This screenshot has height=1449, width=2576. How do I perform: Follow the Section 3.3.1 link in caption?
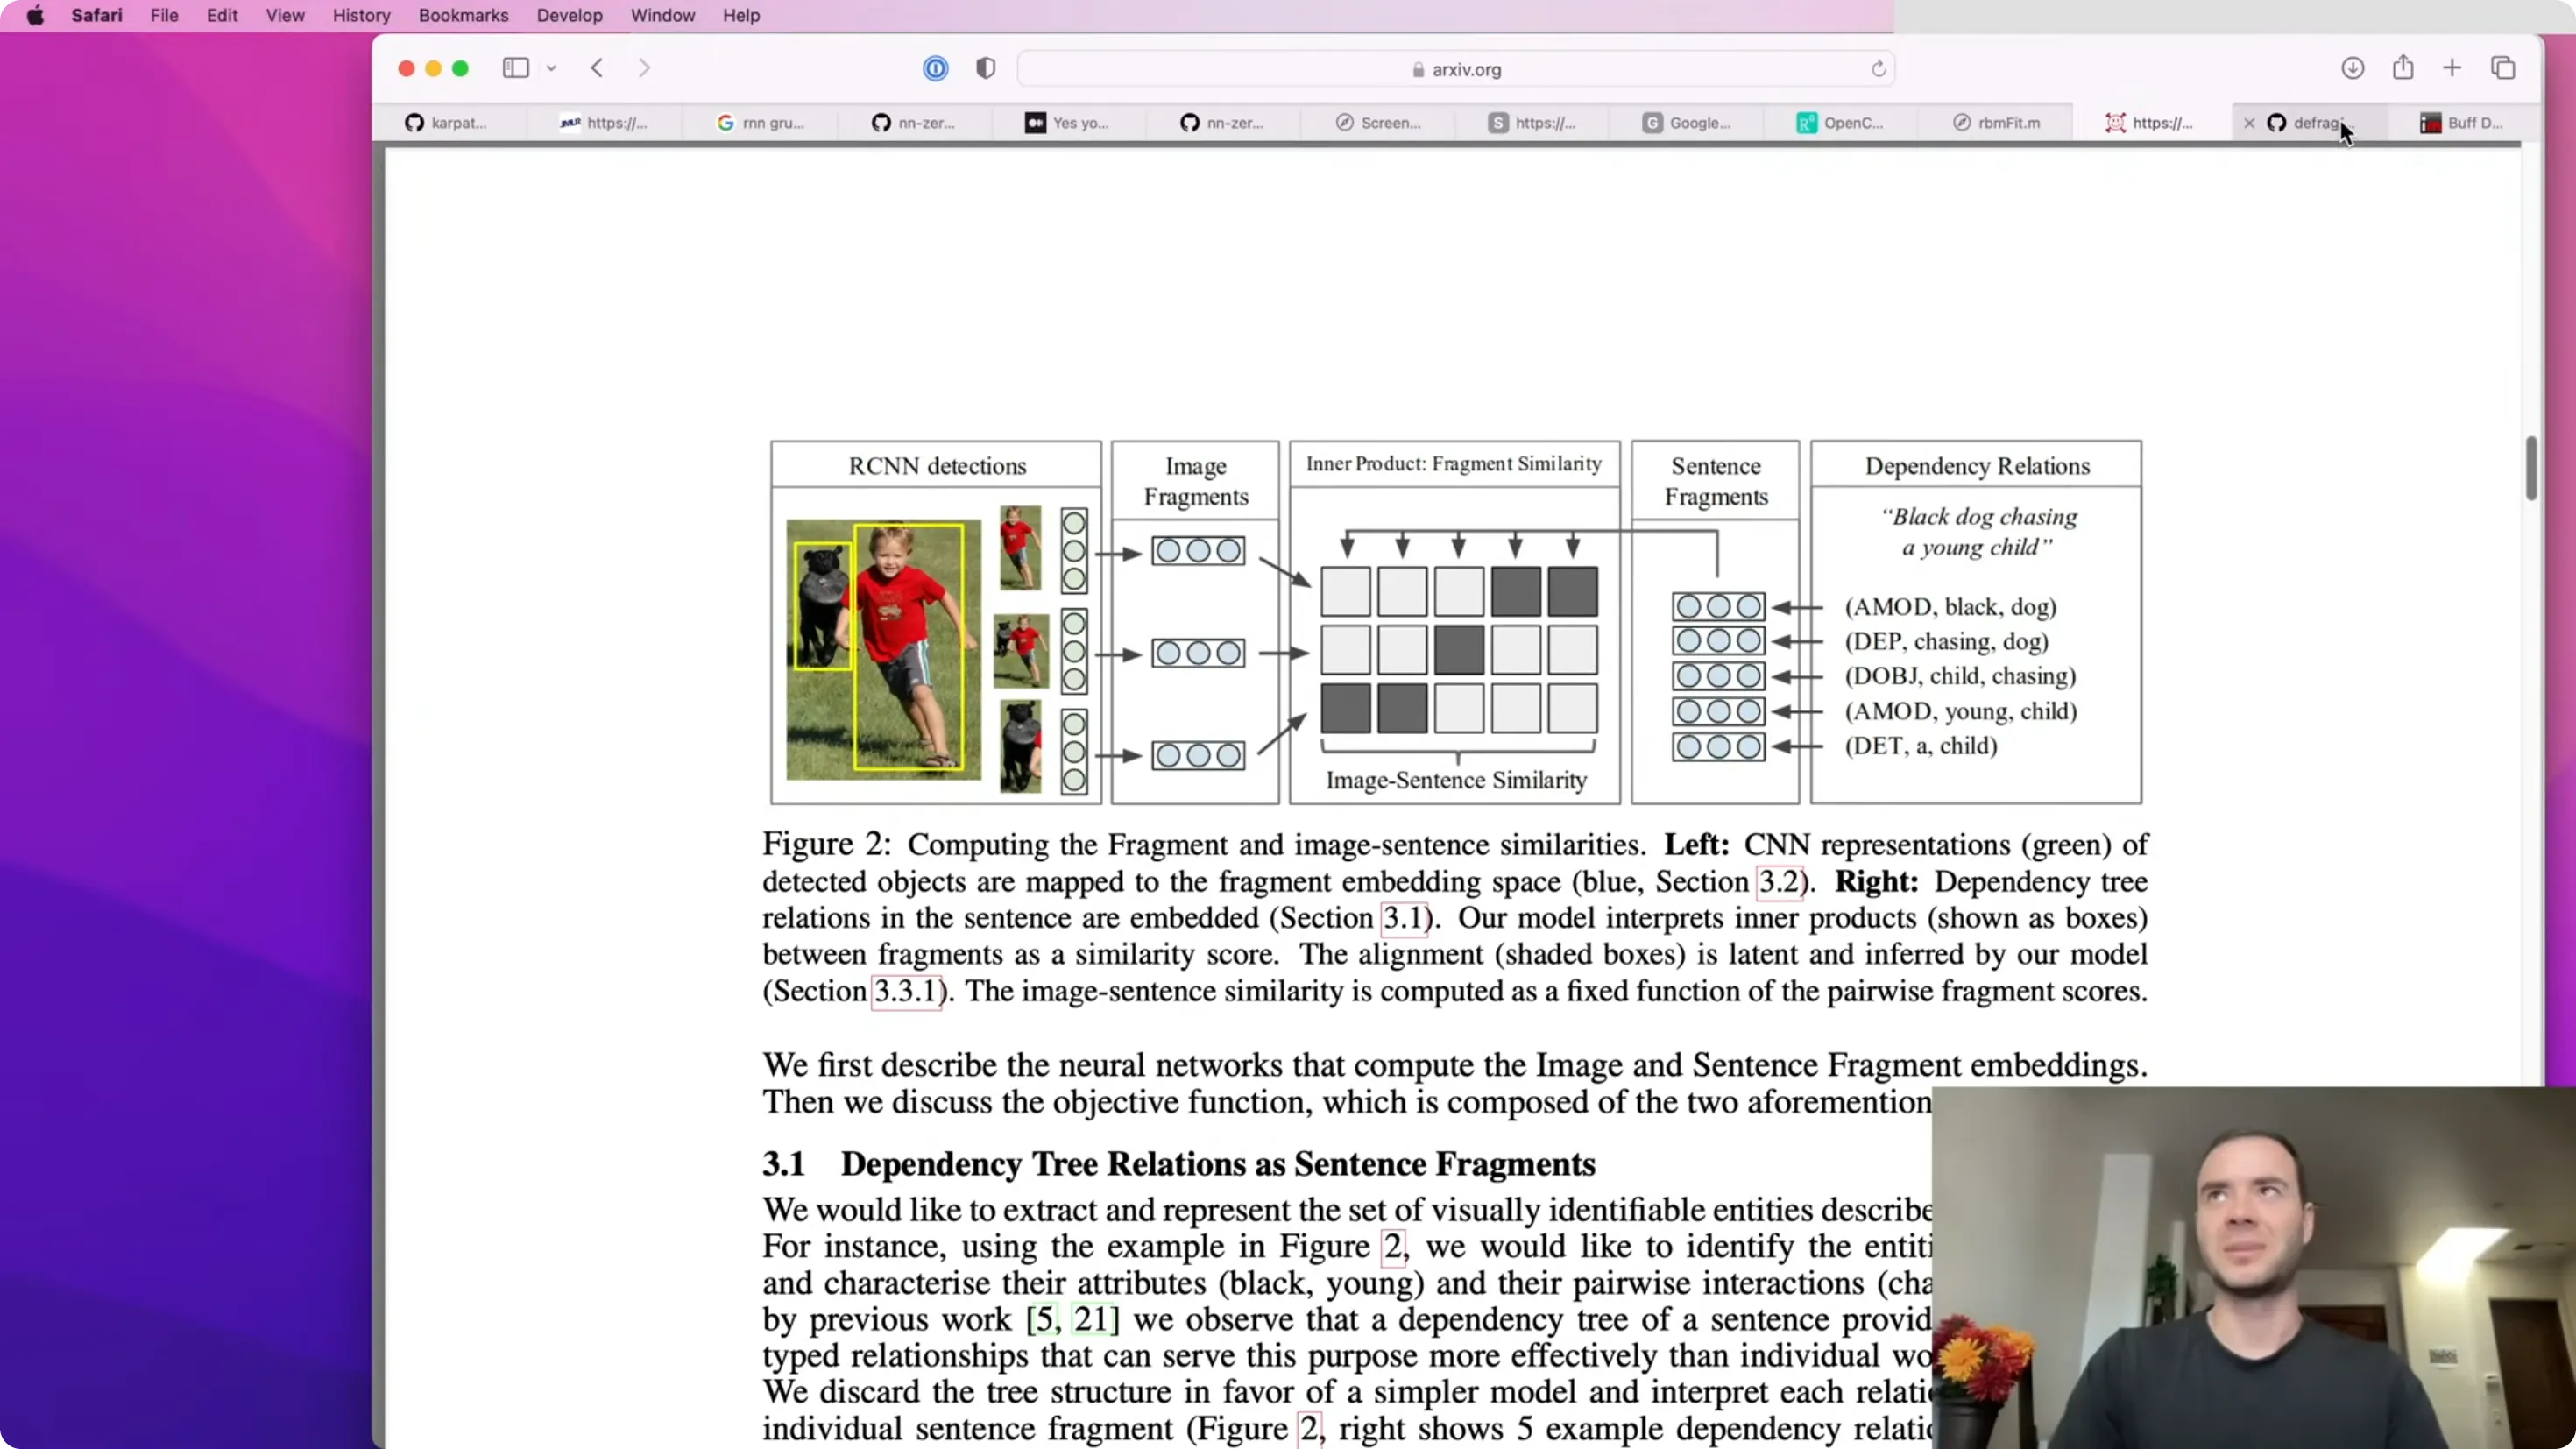pos(906,991)
